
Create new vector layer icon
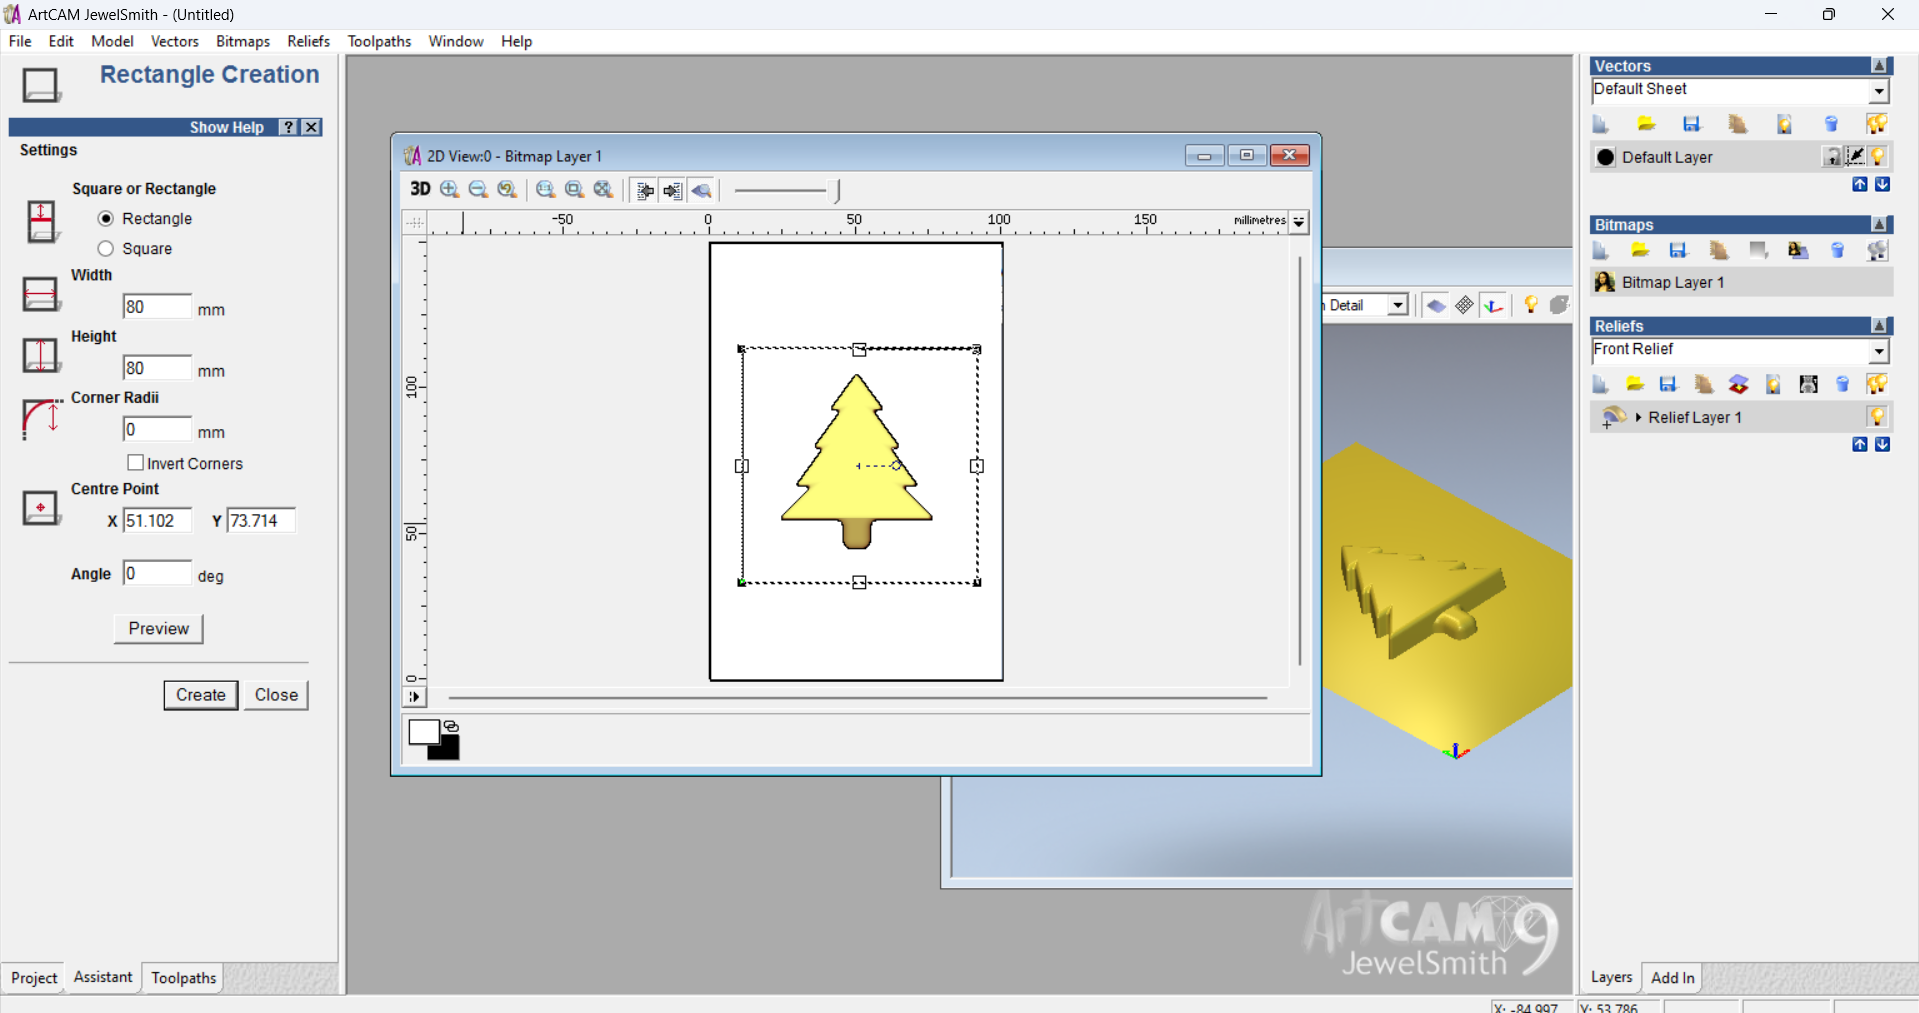[1600, 124]
